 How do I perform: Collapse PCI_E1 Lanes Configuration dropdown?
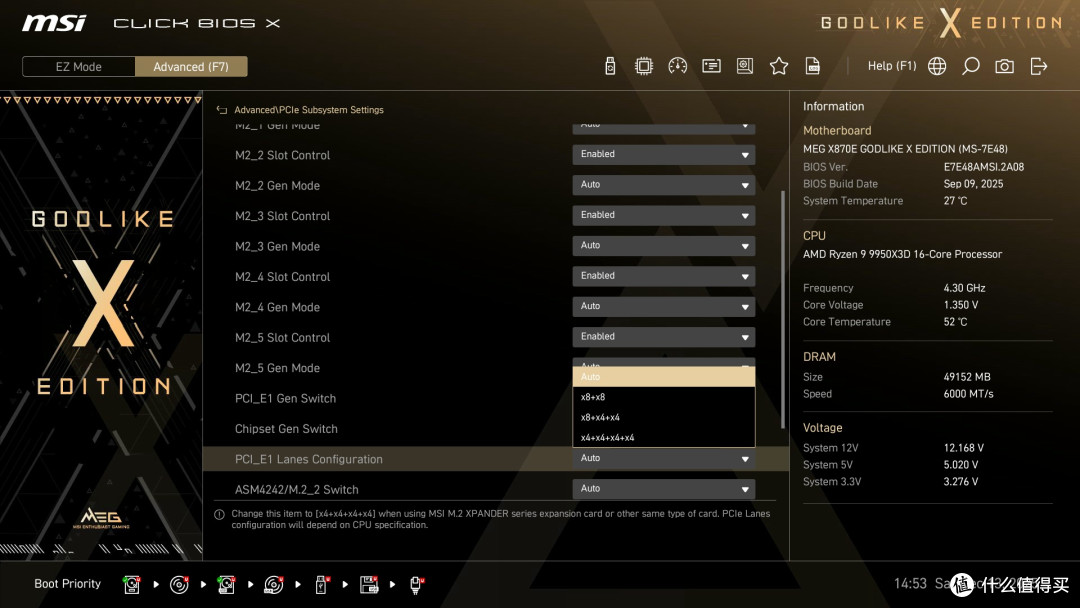tap(663, 458)
